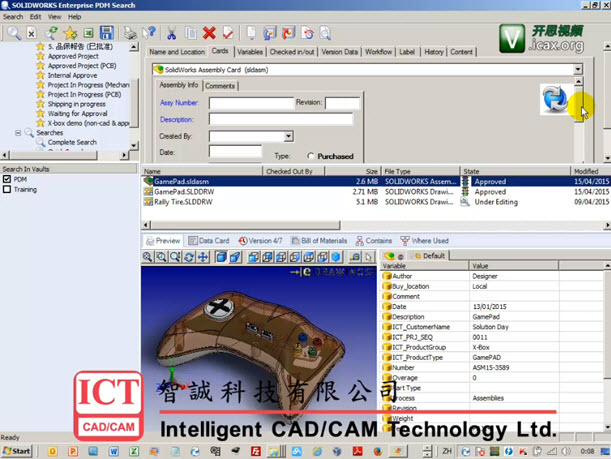Open the Version 4/7 tab
Screen dimensions: 611x459
click(260, 241)
